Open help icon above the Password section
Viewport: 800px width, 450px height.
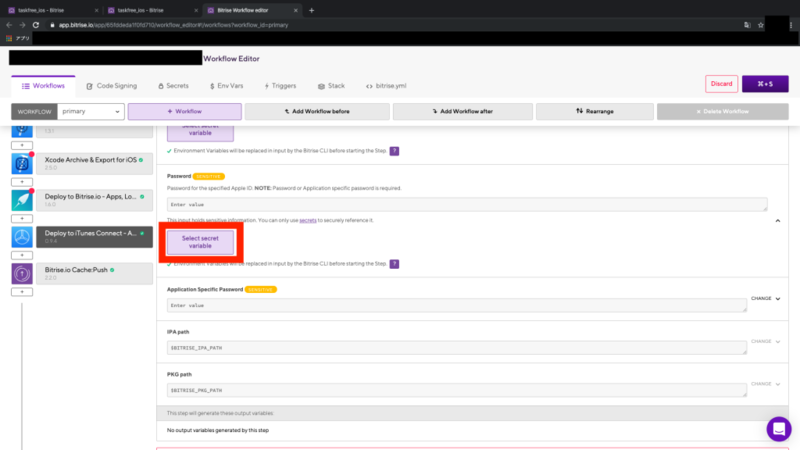(394, 151)
